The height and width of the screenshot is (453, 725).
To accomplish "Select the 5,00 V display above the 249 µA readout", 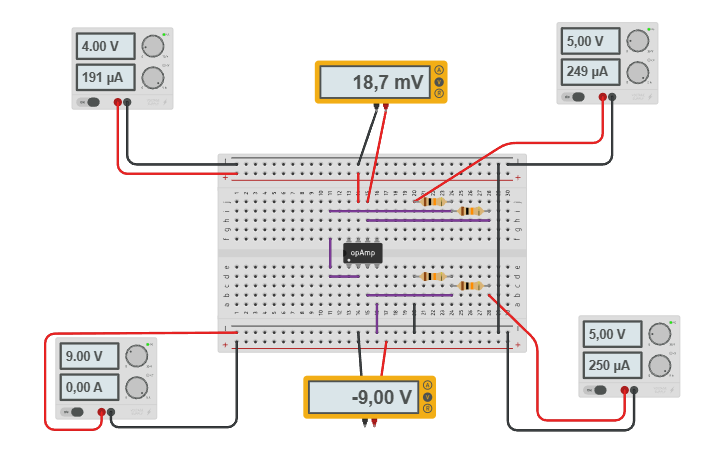I will (590, 41).
